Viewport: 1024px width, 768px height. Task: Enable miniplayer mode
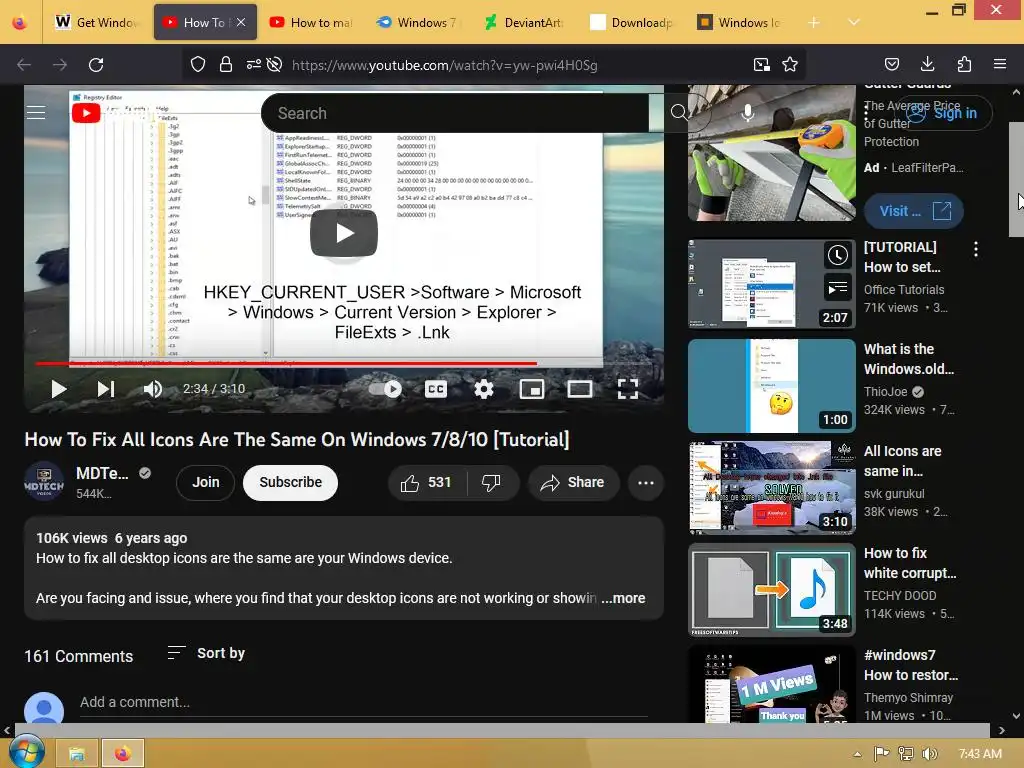pyautogui.click(x=532, y=389)
